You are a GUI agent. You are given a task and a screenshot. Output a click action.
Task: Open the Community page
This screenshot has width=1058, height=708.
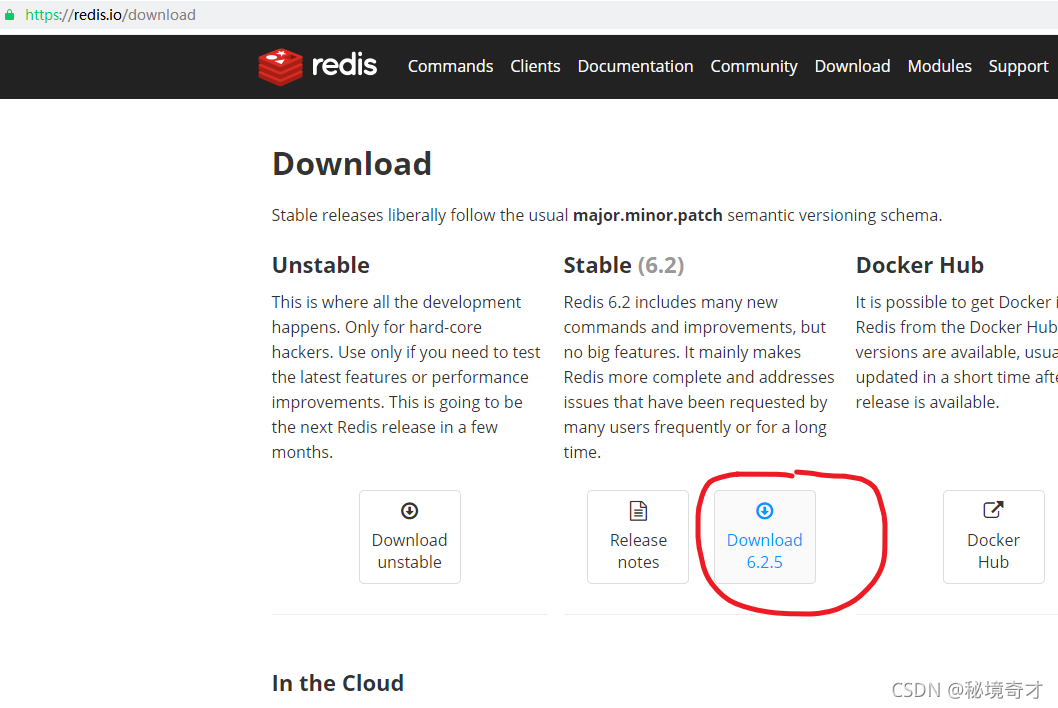tap(753, 66)
